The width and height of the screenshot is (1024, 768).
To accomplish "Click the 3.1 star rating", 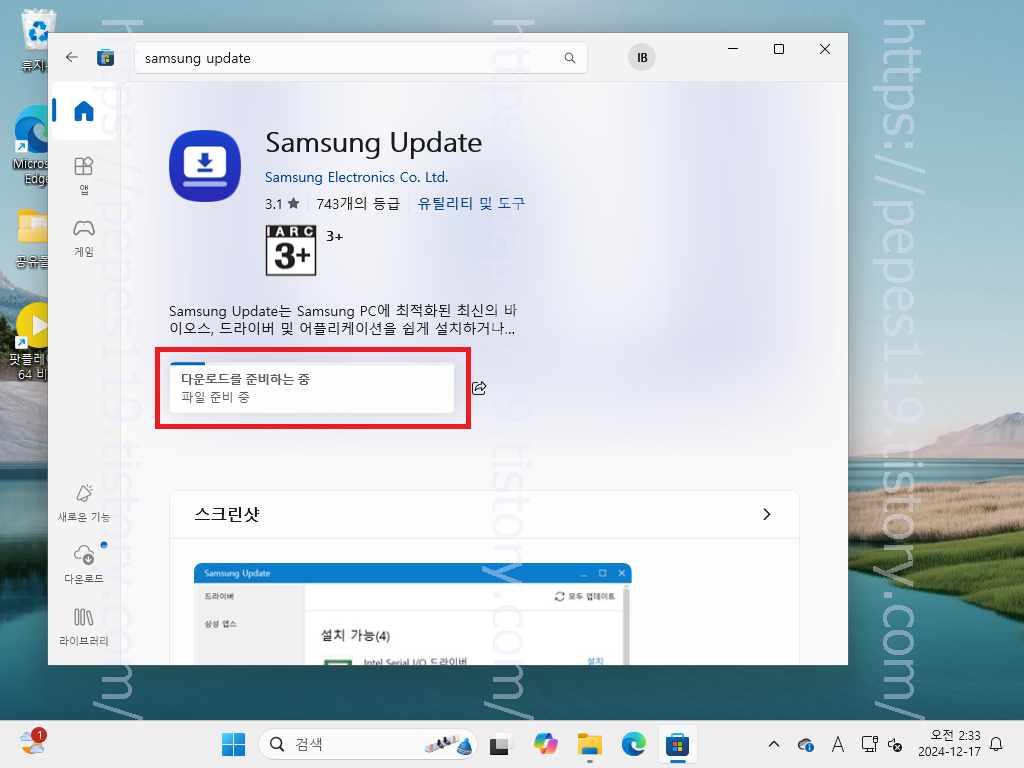I will click(282, 204).
